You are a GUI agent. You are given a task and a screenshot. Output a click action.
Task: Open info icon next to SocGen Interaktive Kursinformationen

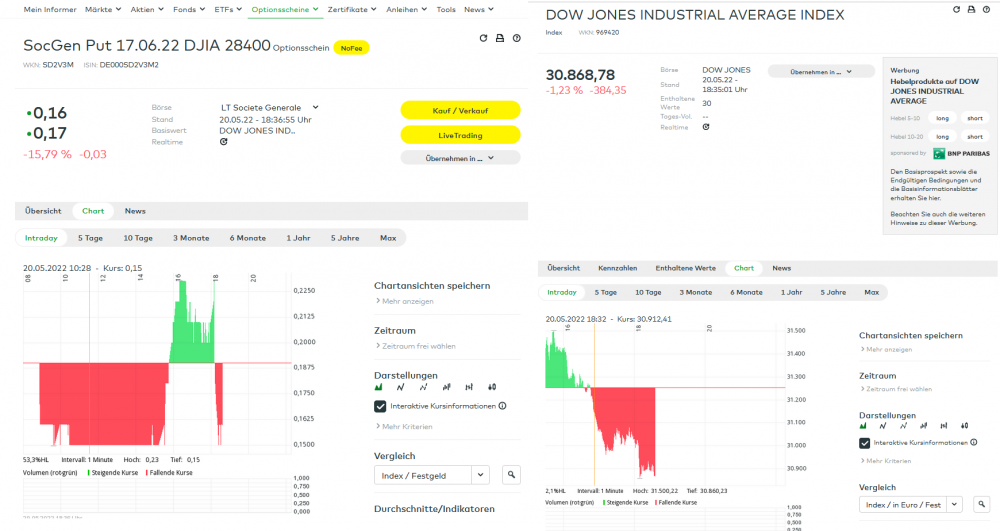coord(503,406)
